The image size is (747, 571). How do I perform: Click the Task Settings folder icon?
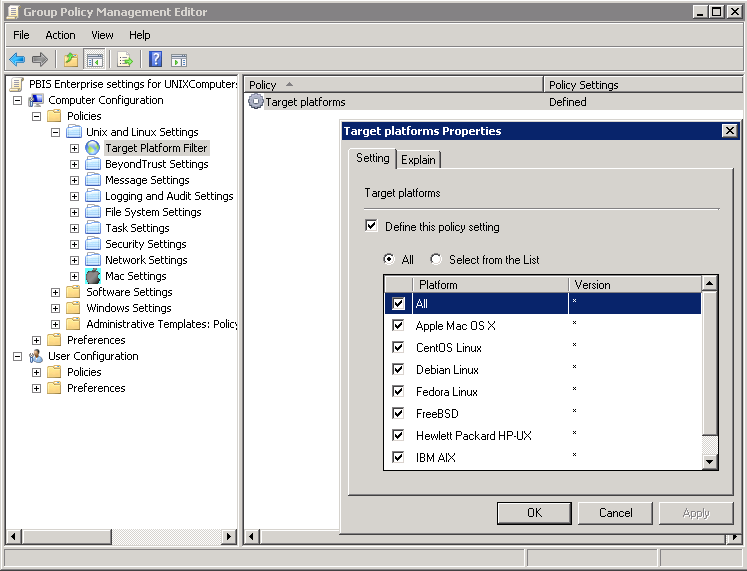(93, 228)
